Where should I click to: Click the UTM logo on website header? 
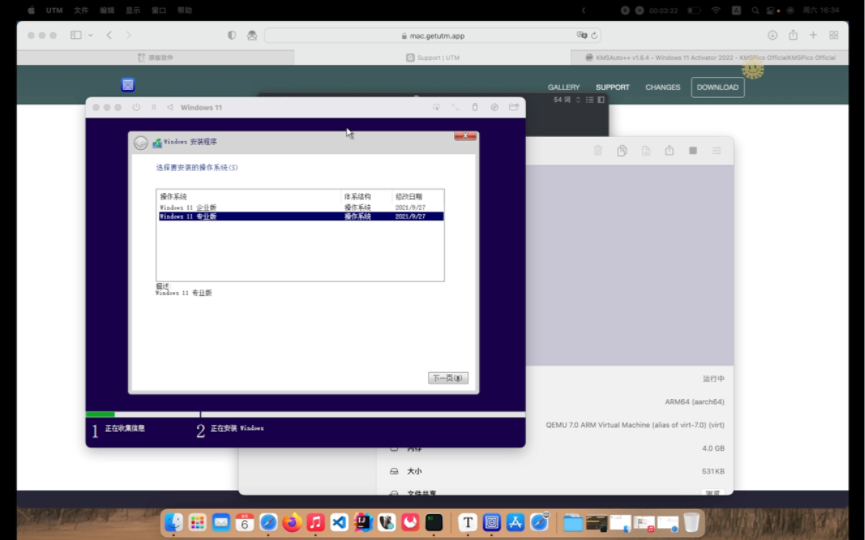[128, 84]
